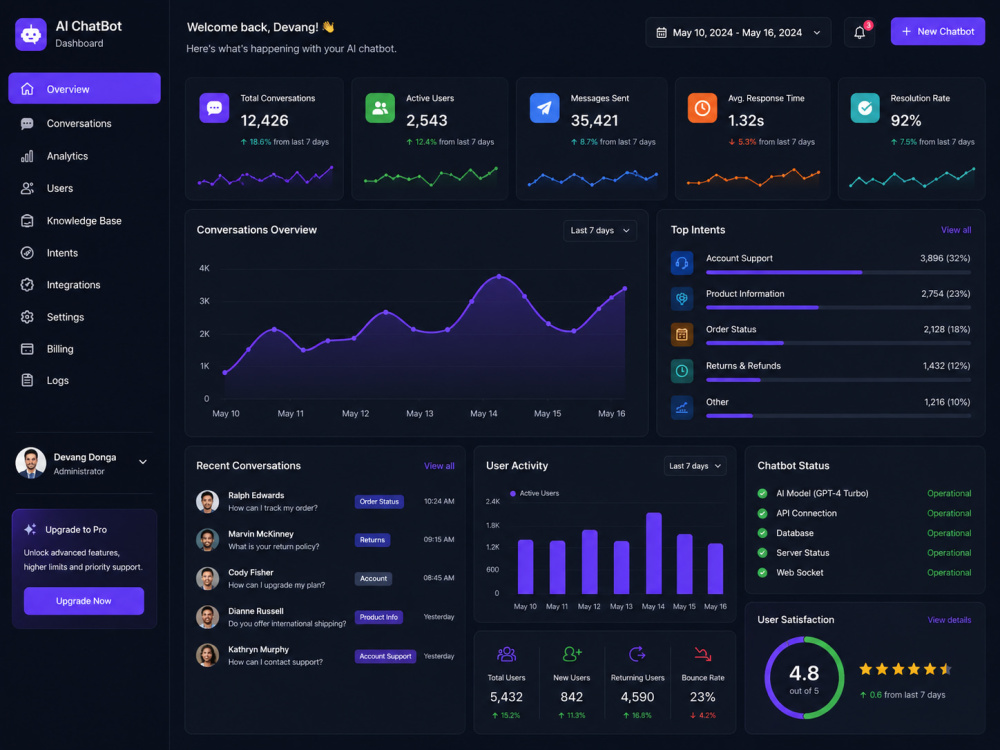Click the Active Users legend dot
Screen dimensions: 1000x750
pyautogui.click(x=513, y=494)
